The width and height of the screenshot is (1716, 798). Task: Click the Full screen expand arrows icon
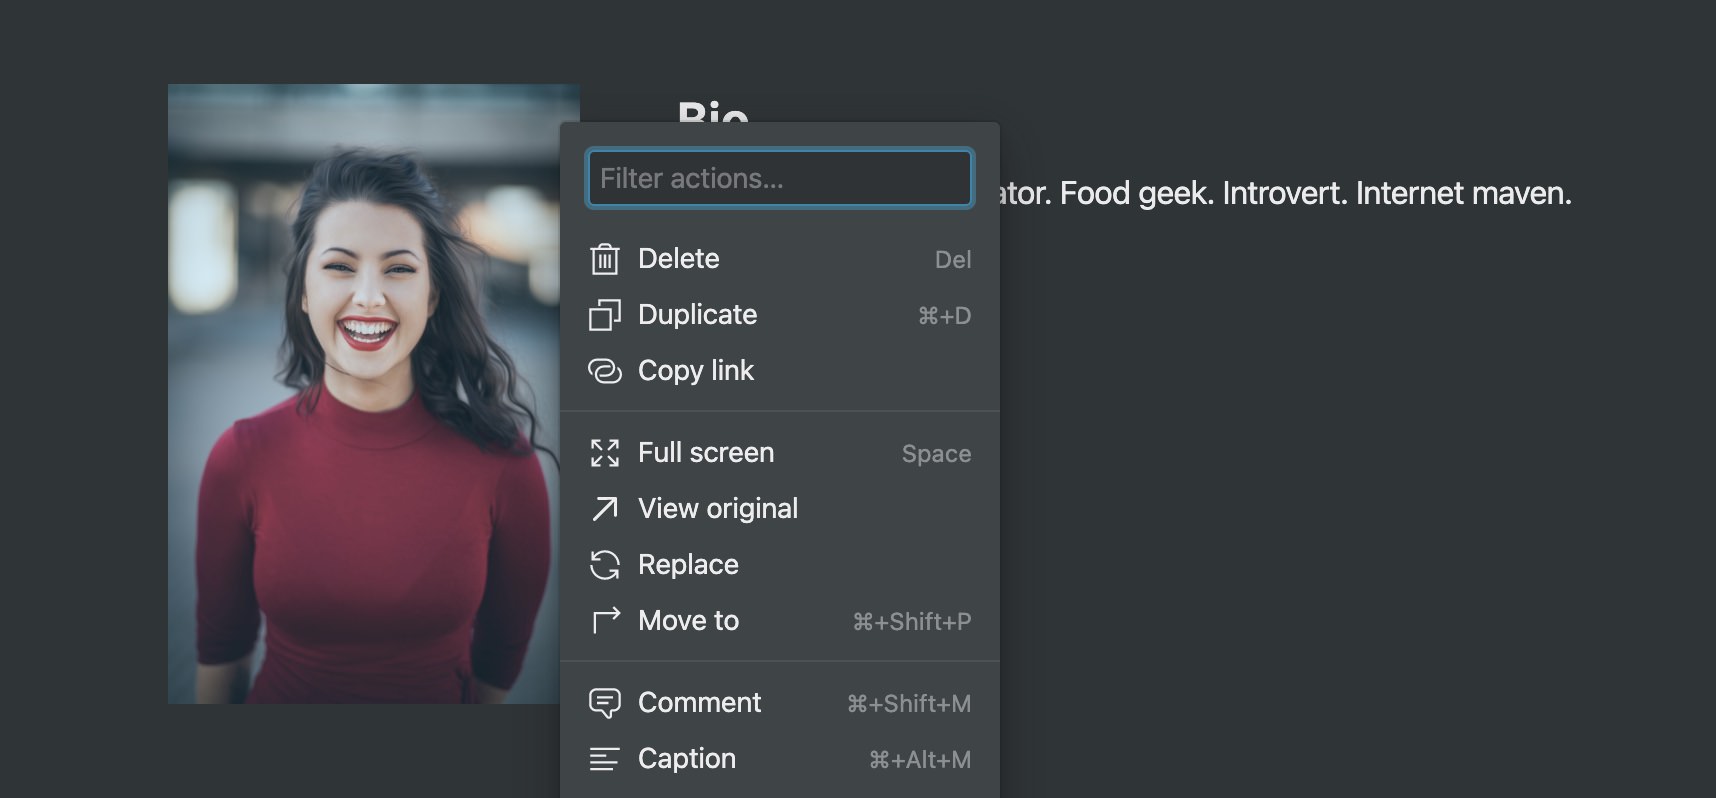coord(605,453)
